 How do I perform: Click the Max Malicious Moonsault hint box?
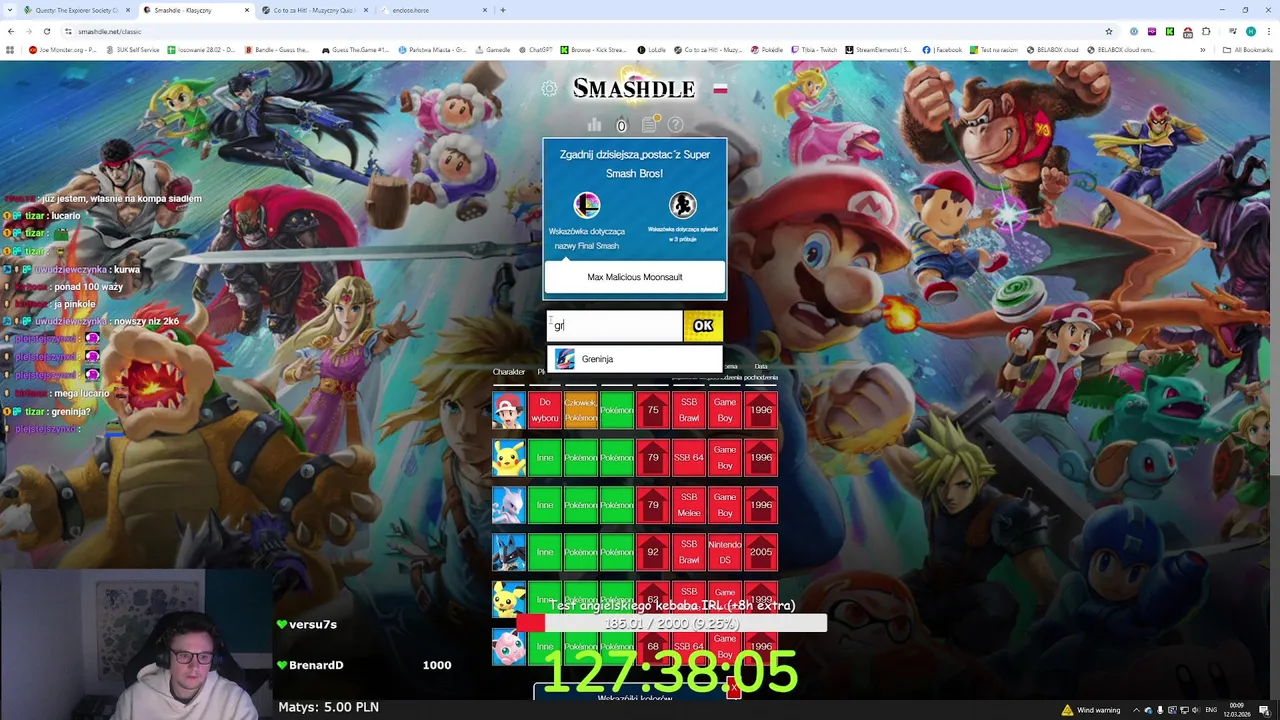[x=634, y=277]
